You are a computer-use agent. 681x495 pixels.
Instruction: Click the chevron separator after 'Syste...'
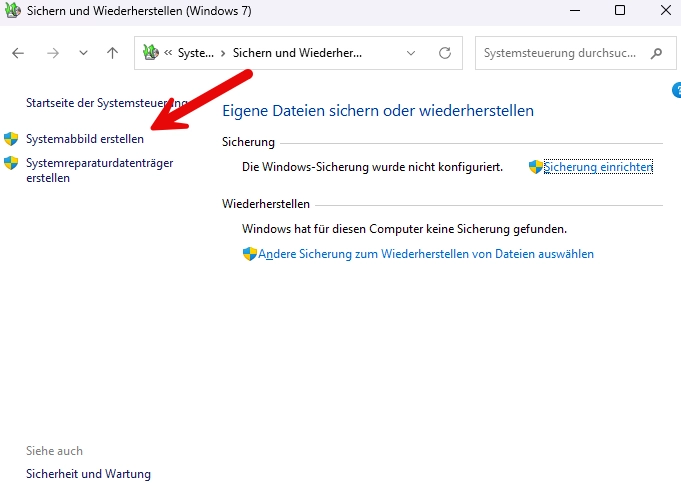point(223,53)
